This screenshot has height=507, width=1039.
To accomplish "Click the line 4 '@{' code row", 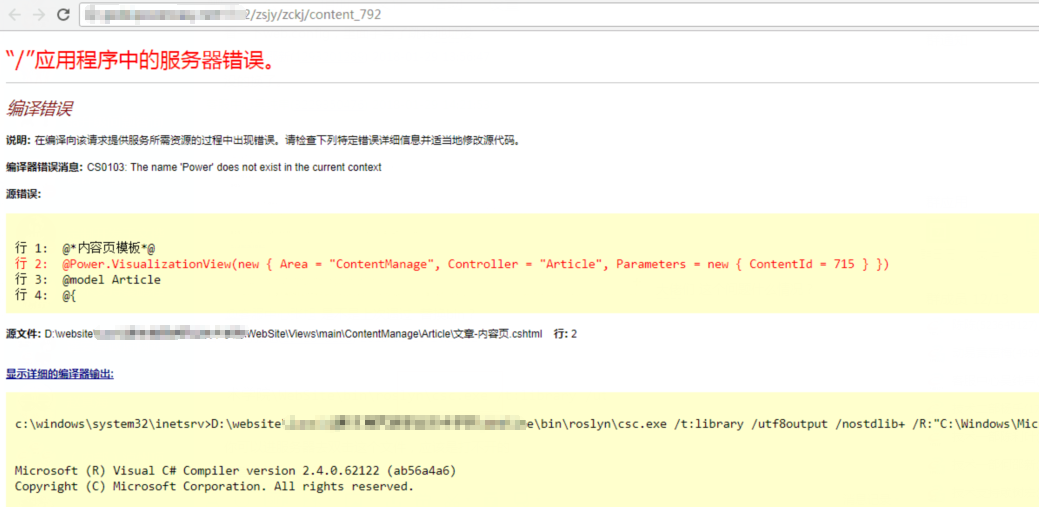I will [69, 296].
